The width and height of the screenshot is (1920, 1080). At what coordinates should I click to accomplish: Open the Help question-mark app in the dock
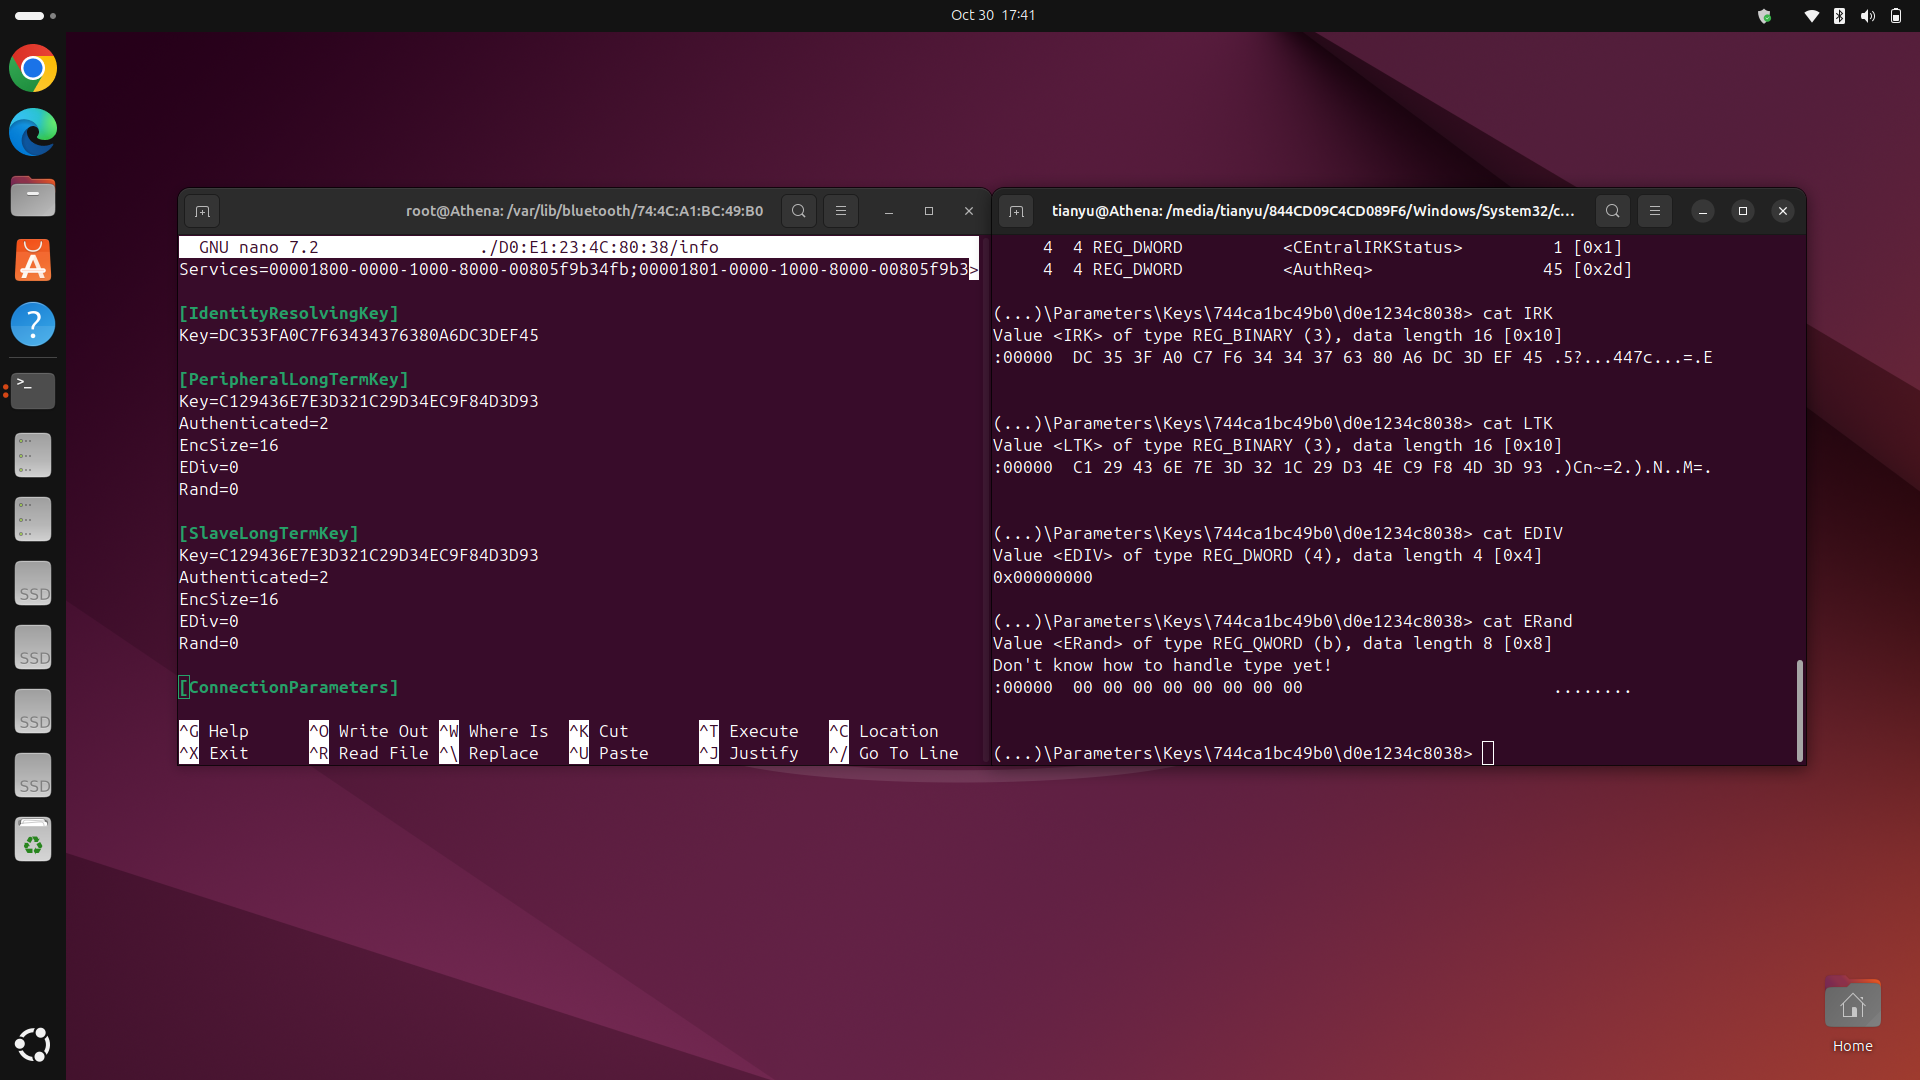tap(33, 324)
